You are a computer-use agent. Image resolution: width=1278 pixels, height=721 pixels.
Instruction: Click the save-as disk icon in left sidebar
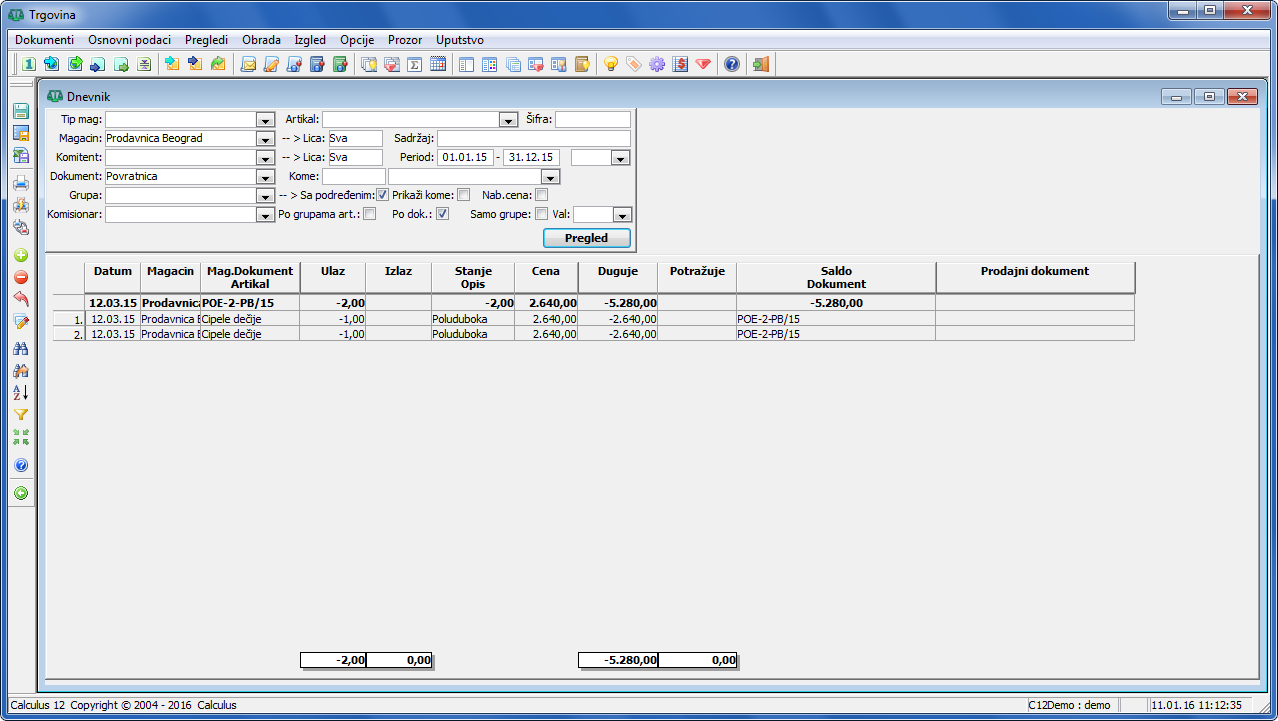(x=21, y=134)
